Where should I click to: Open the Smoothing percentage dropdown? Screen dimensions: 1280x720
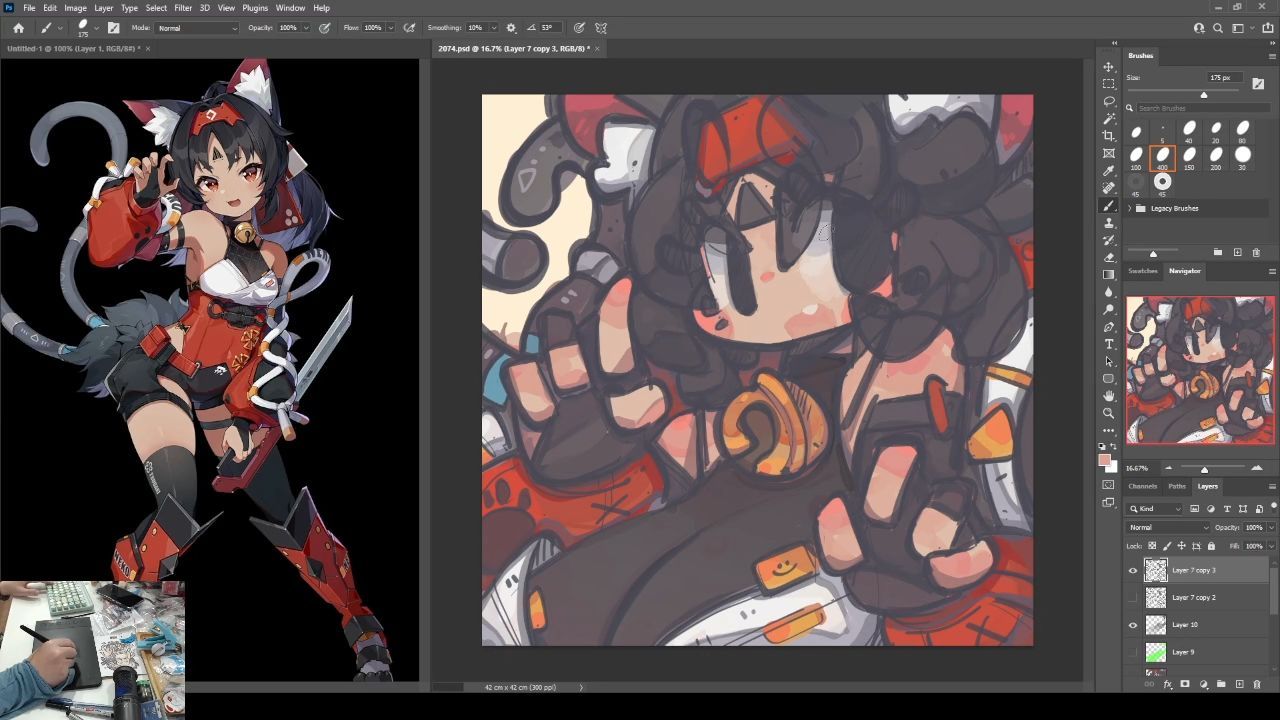click(x=493, y=28)
